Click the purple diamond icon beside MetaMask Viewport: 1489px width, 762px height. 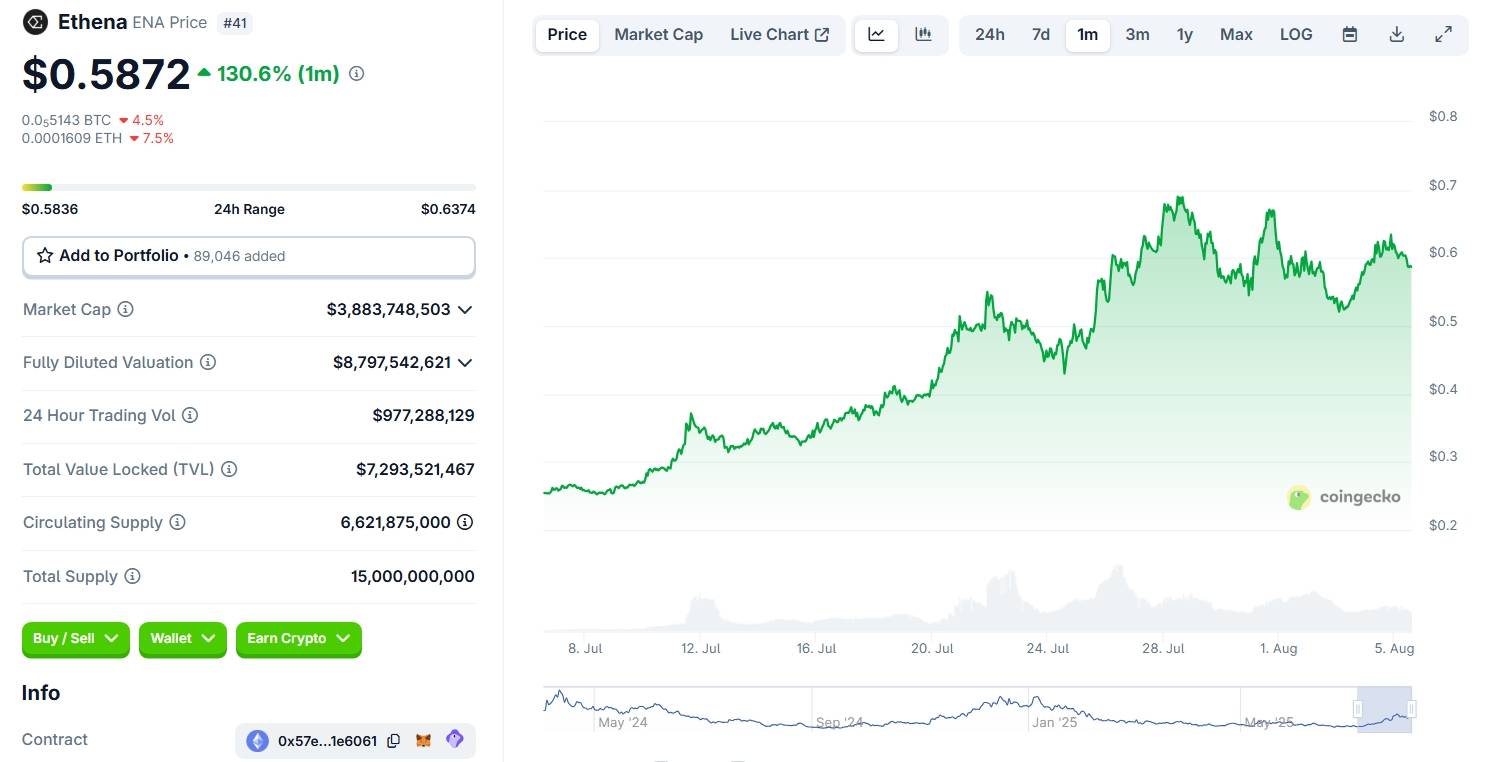click(x=455, y=740)
